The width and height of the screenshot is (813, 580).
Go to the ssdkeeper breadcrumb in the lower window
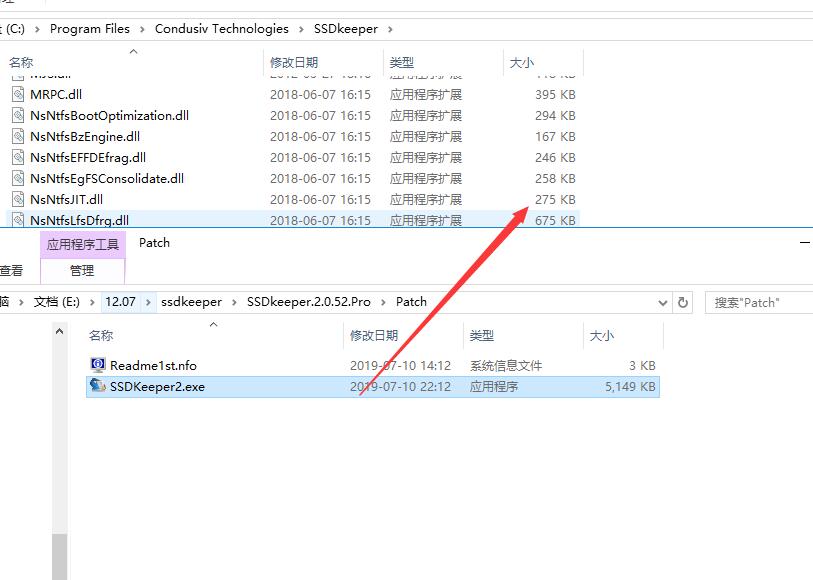click(x=191, y=302)
